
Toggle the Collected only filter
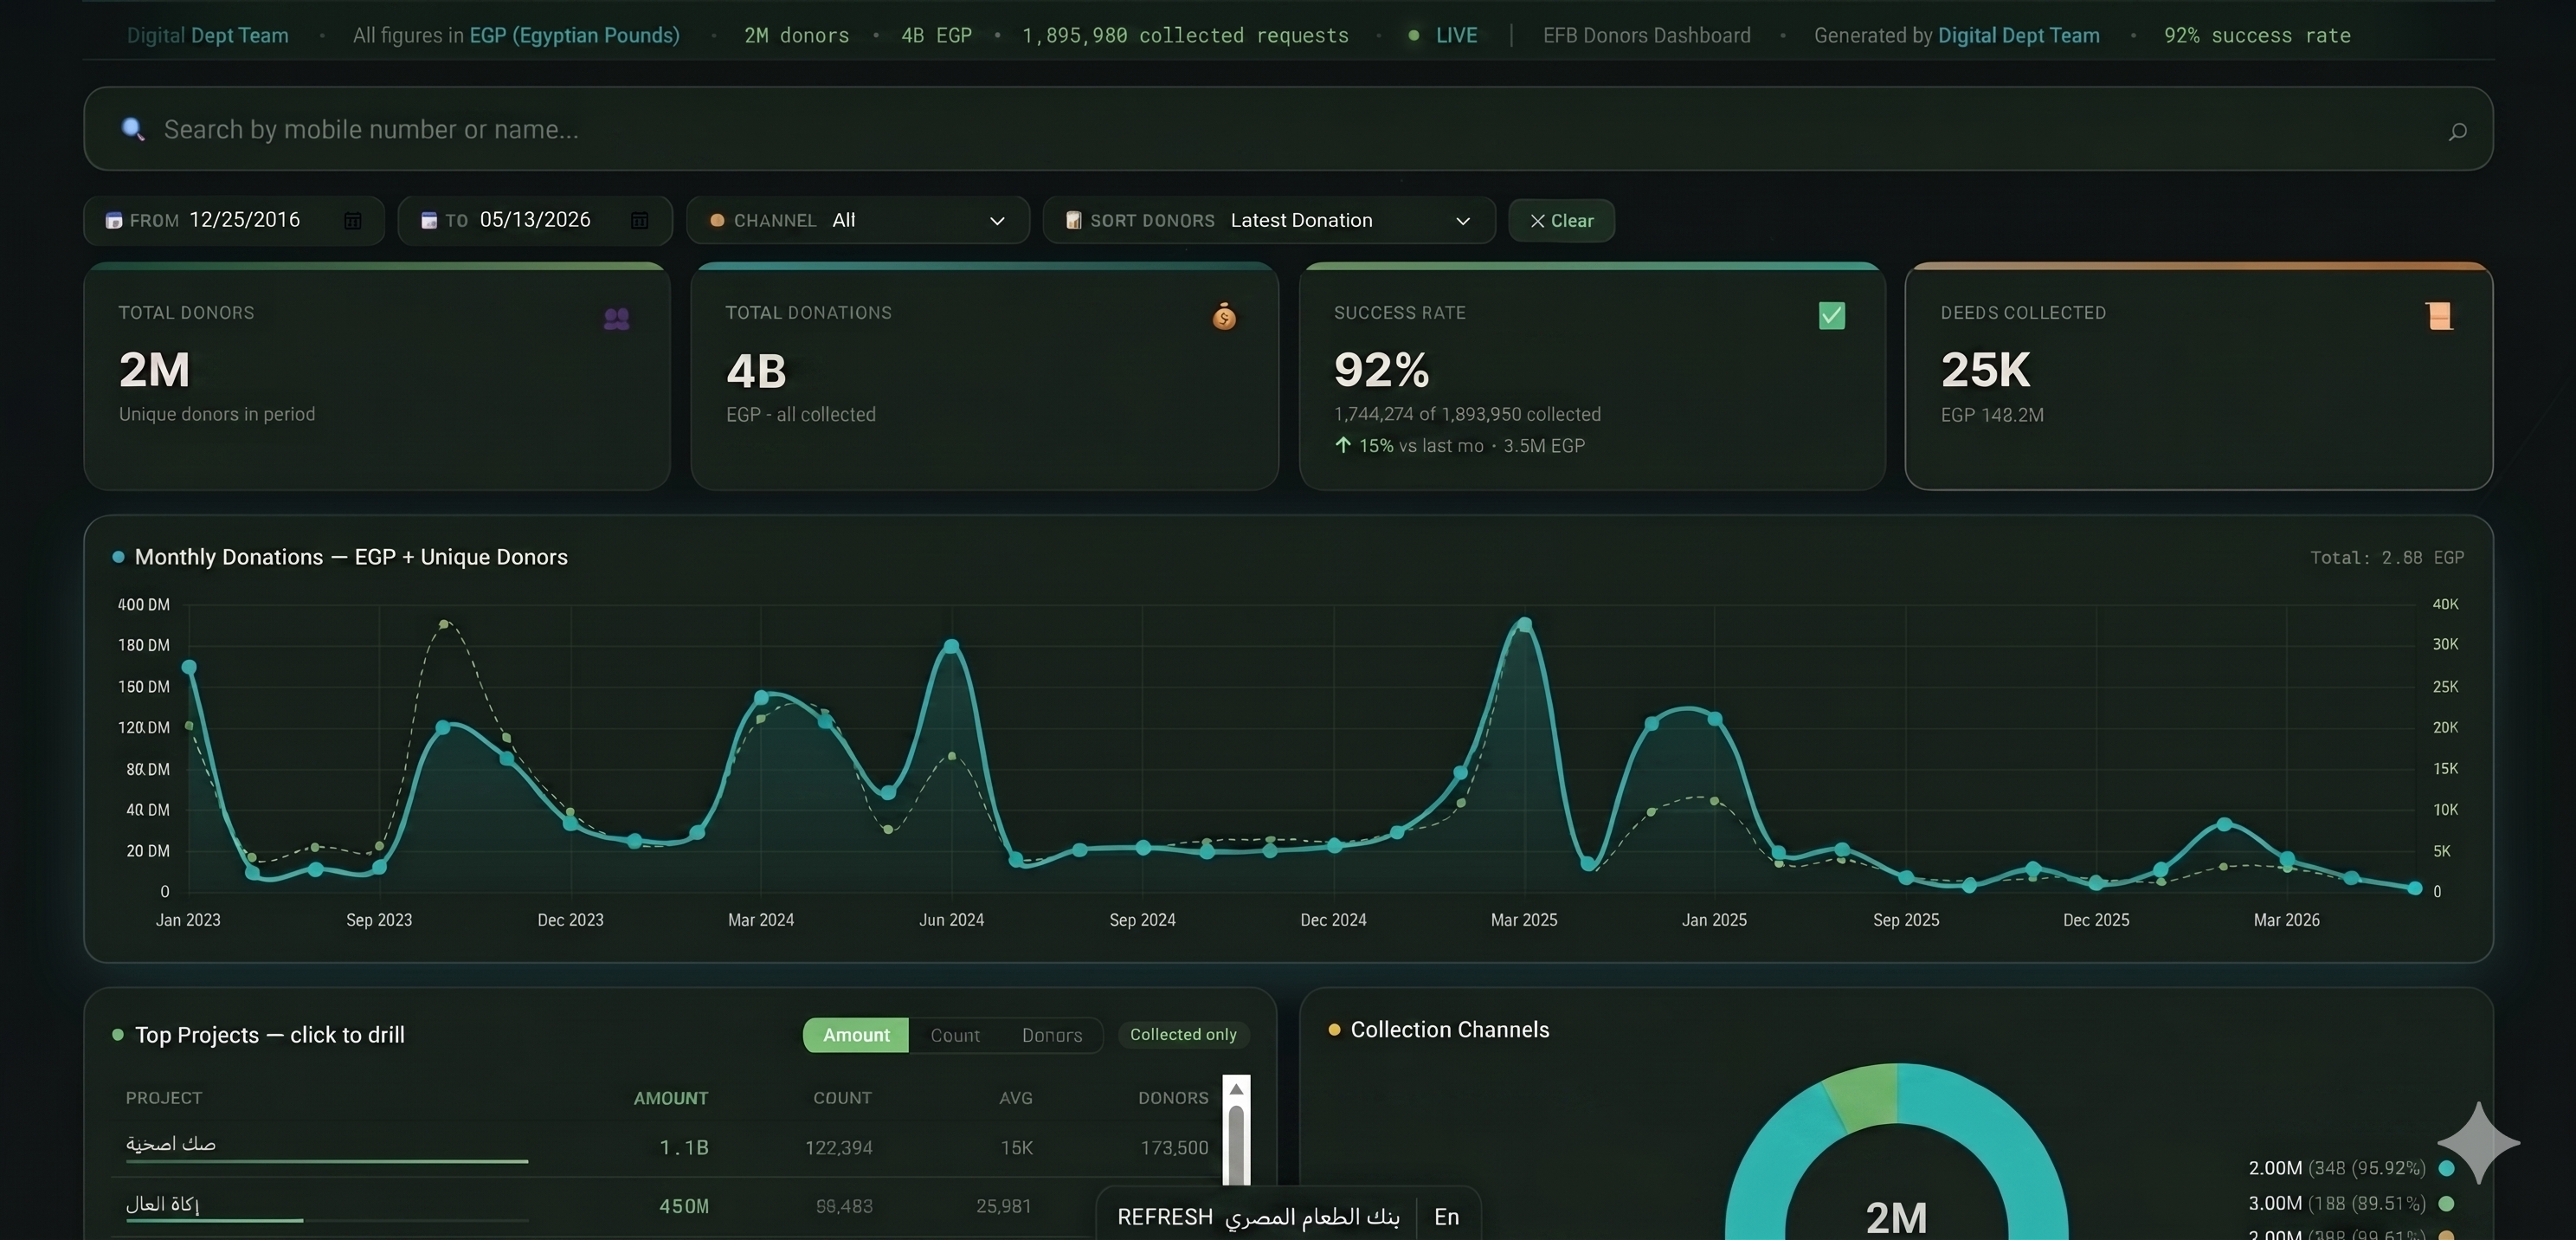pyautogui.click(x=1183, y=1034)
